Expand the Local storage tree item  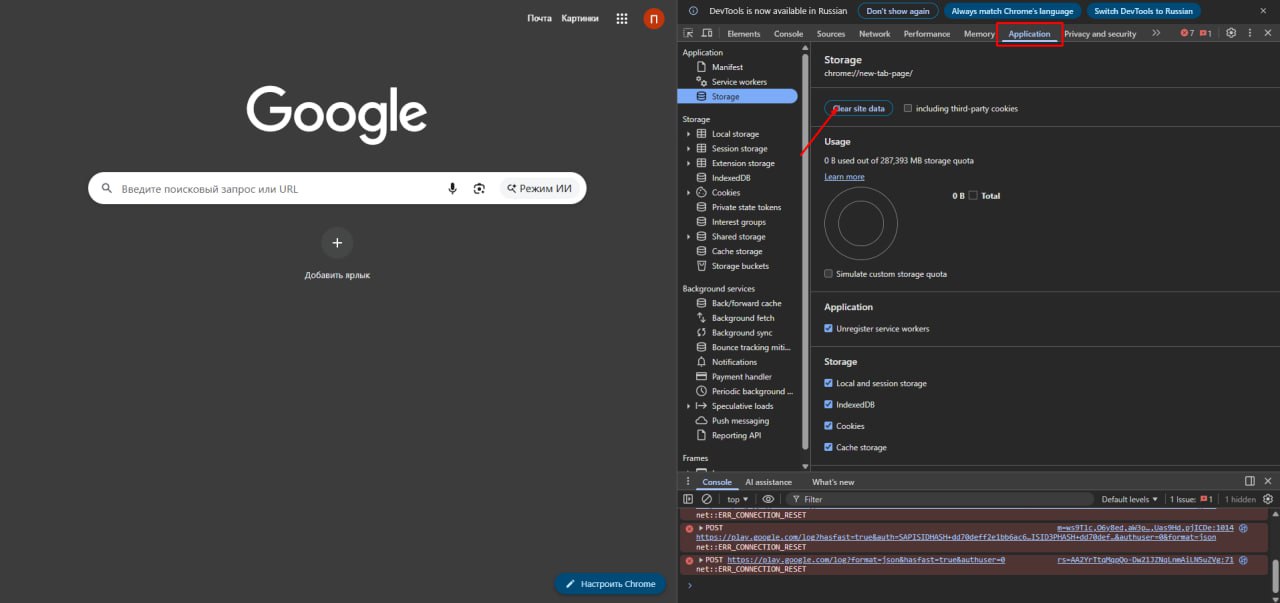(x=689, y=134)
